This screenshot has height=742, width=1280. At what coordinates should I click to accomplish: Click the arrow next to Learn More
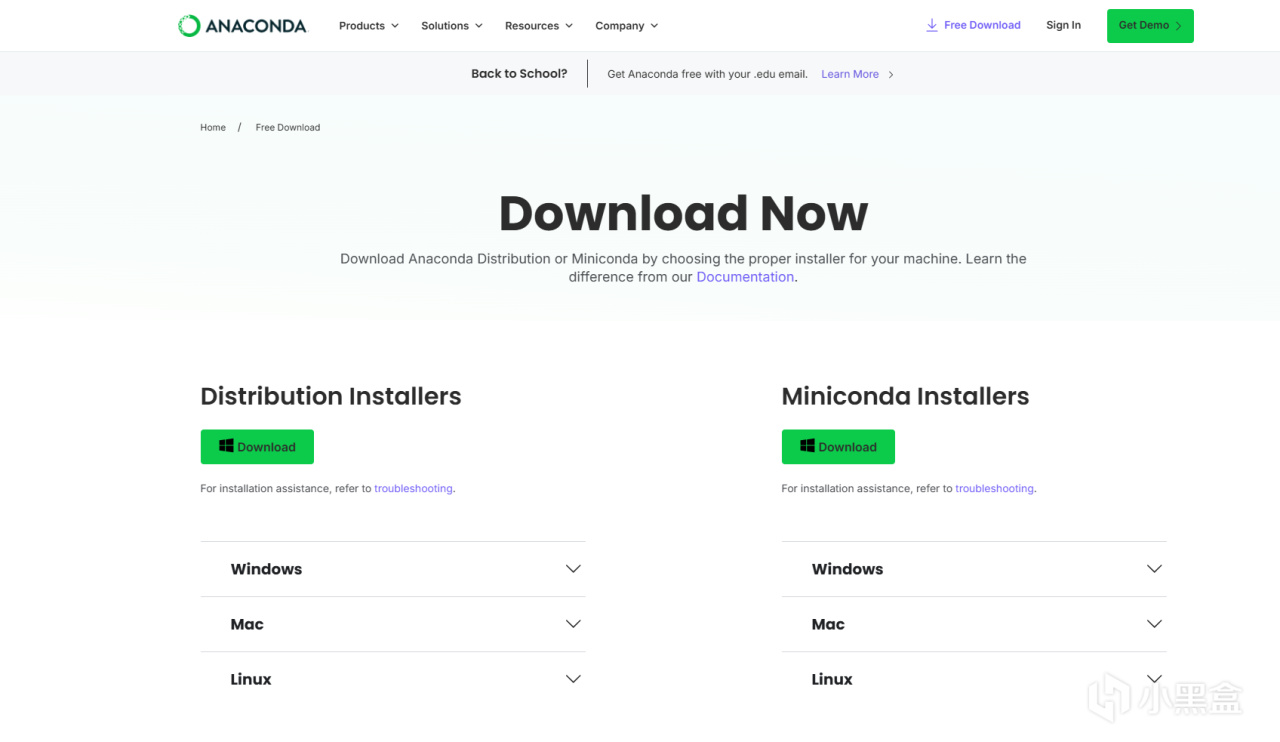(x=891, y=75)
